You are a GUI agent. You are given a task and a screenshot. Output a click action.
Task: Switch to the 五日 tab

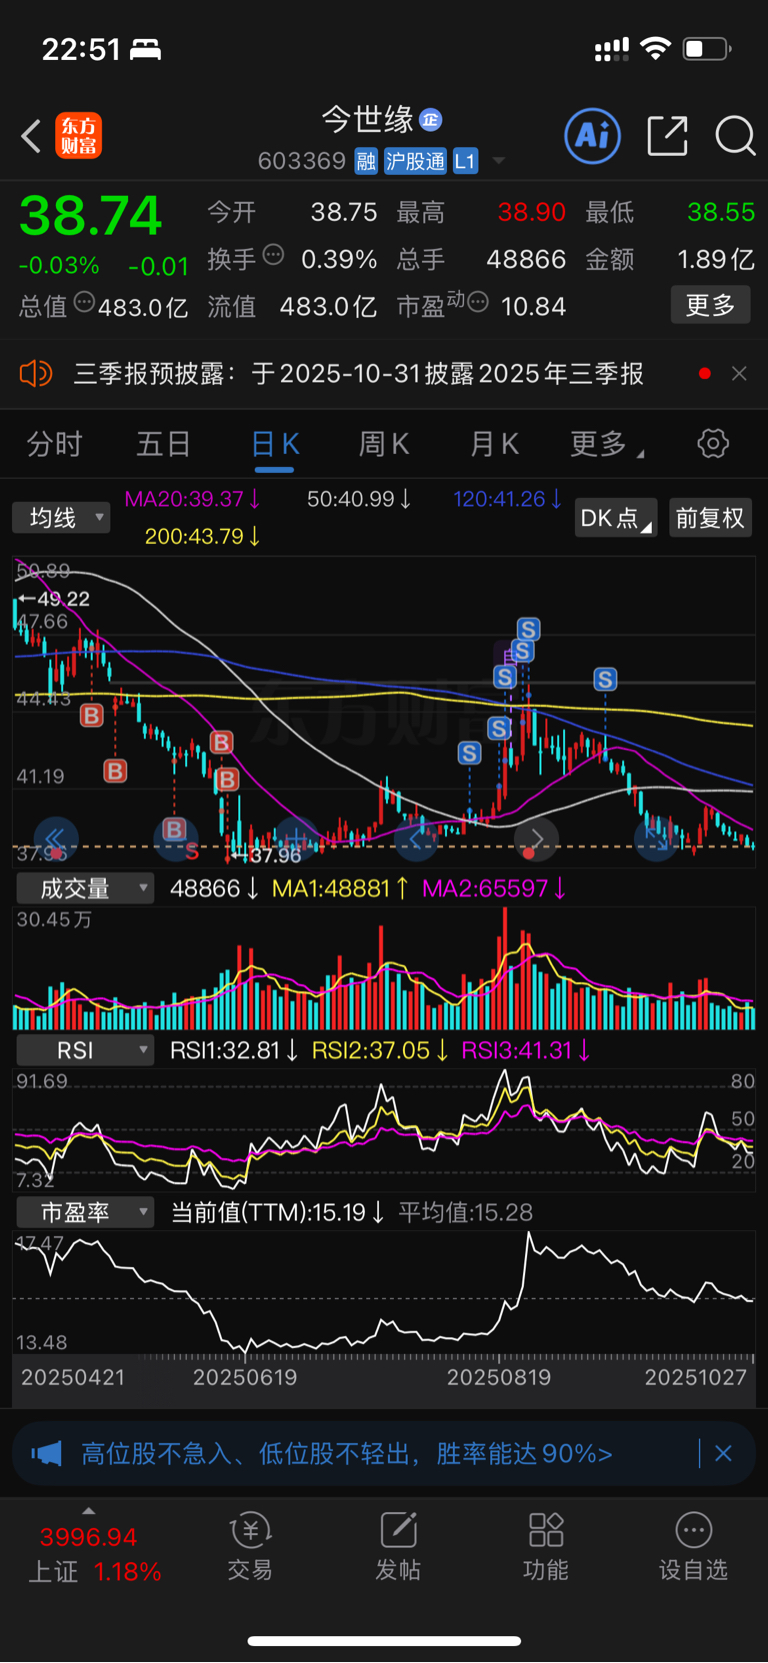tap(163, 444)
